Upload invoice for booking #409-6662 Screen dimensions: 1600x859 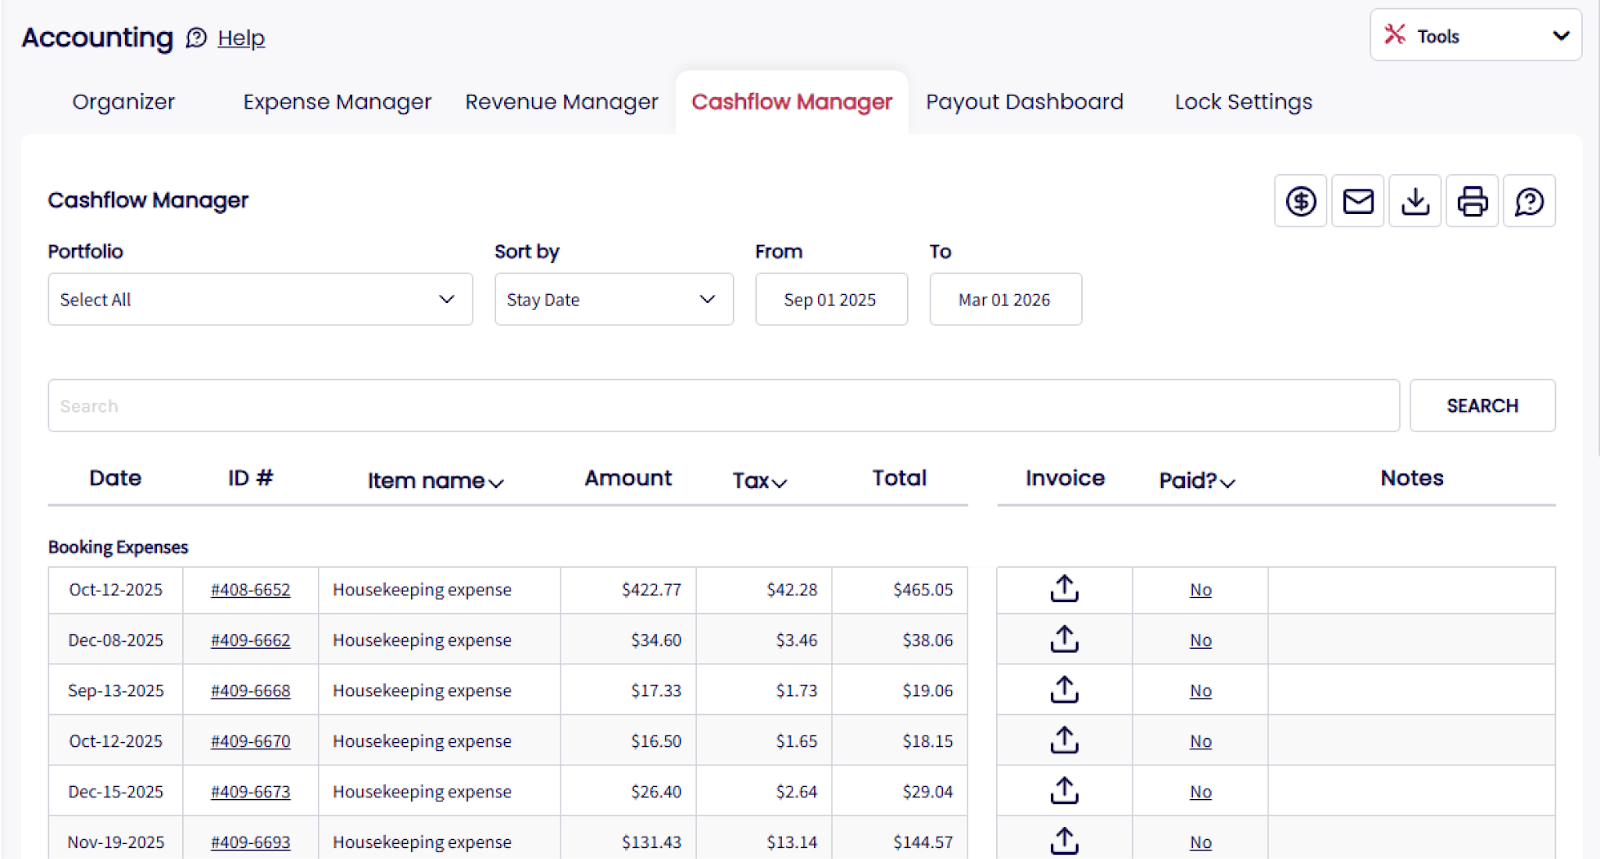pos(1065,639)
